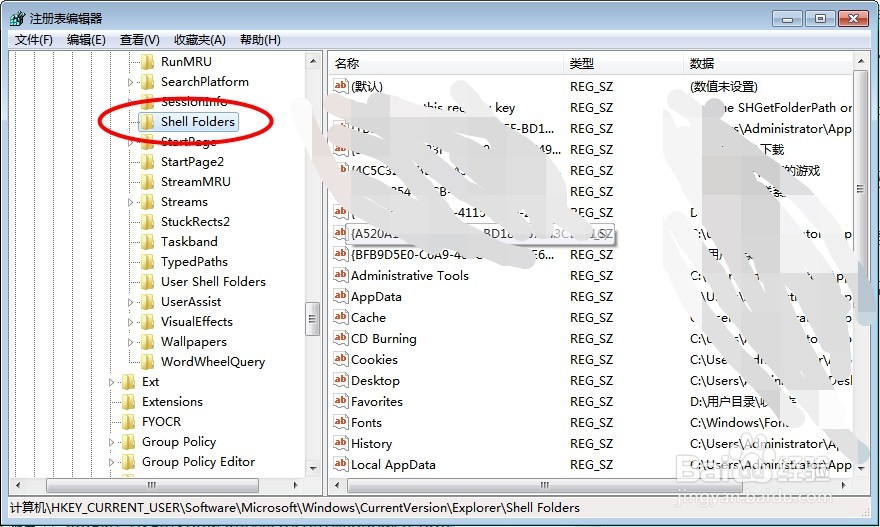Select the Shell Folders key
The image size is (880, 527).
coord(189,122)
